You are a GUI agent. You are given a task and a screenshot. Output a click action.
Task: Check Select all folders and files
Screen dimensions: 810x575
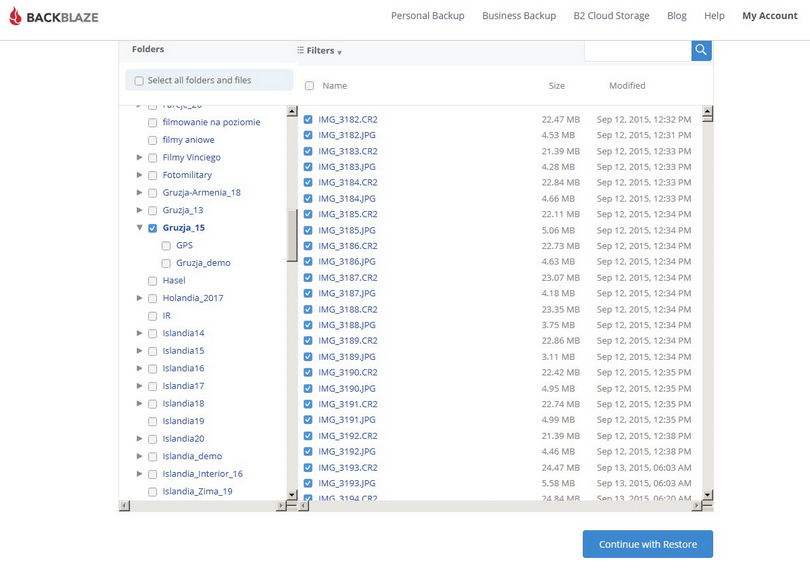tap(139, 80)
